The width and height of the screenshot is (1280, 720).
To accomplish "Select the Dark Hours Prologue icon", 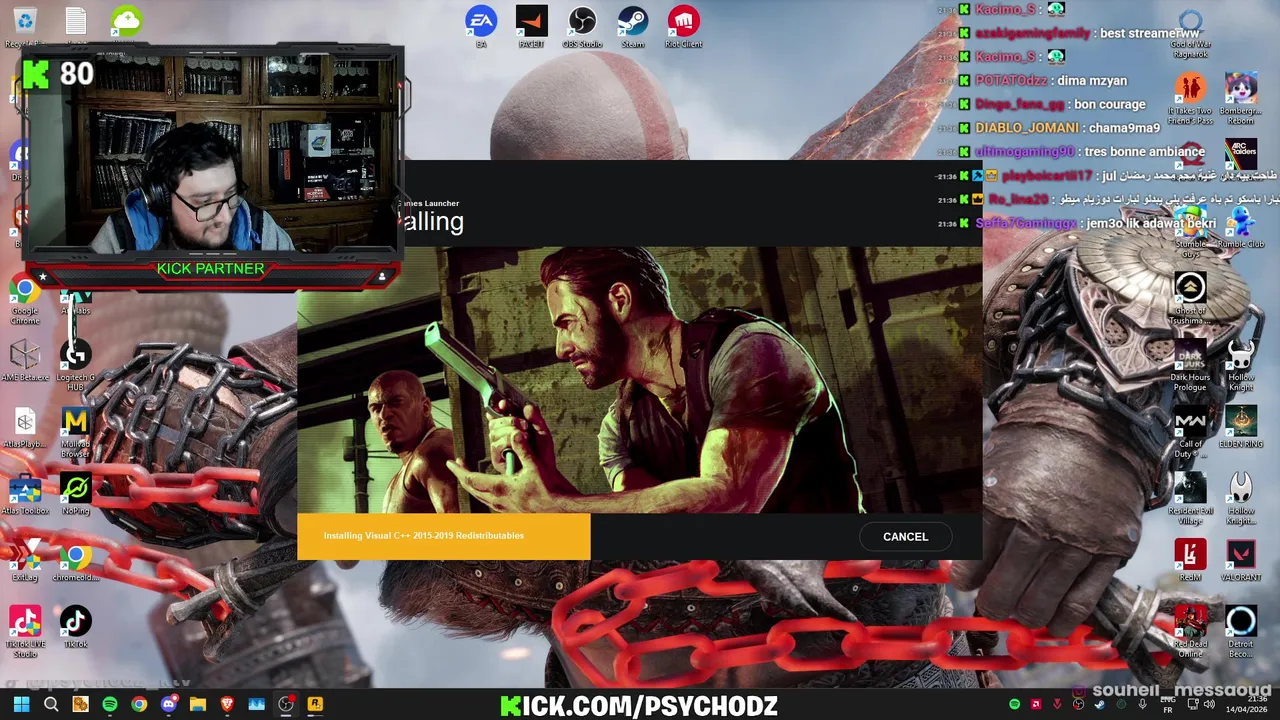I will pyautogui.click(x=1190, y=365).
